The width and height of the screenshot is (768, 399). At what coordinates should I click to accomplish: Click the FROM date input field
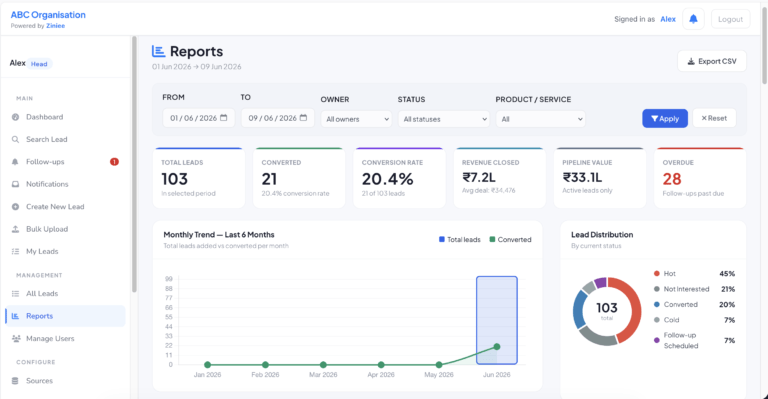point(199,118)
